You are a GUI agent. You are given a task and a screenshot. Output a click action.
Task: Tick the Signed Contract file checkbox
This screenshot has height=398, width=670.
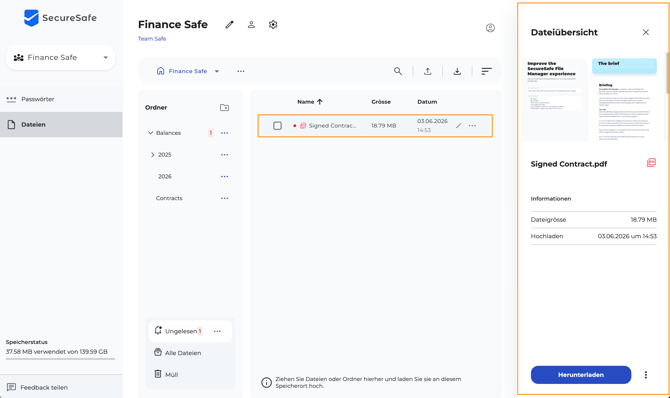(277, 126)
